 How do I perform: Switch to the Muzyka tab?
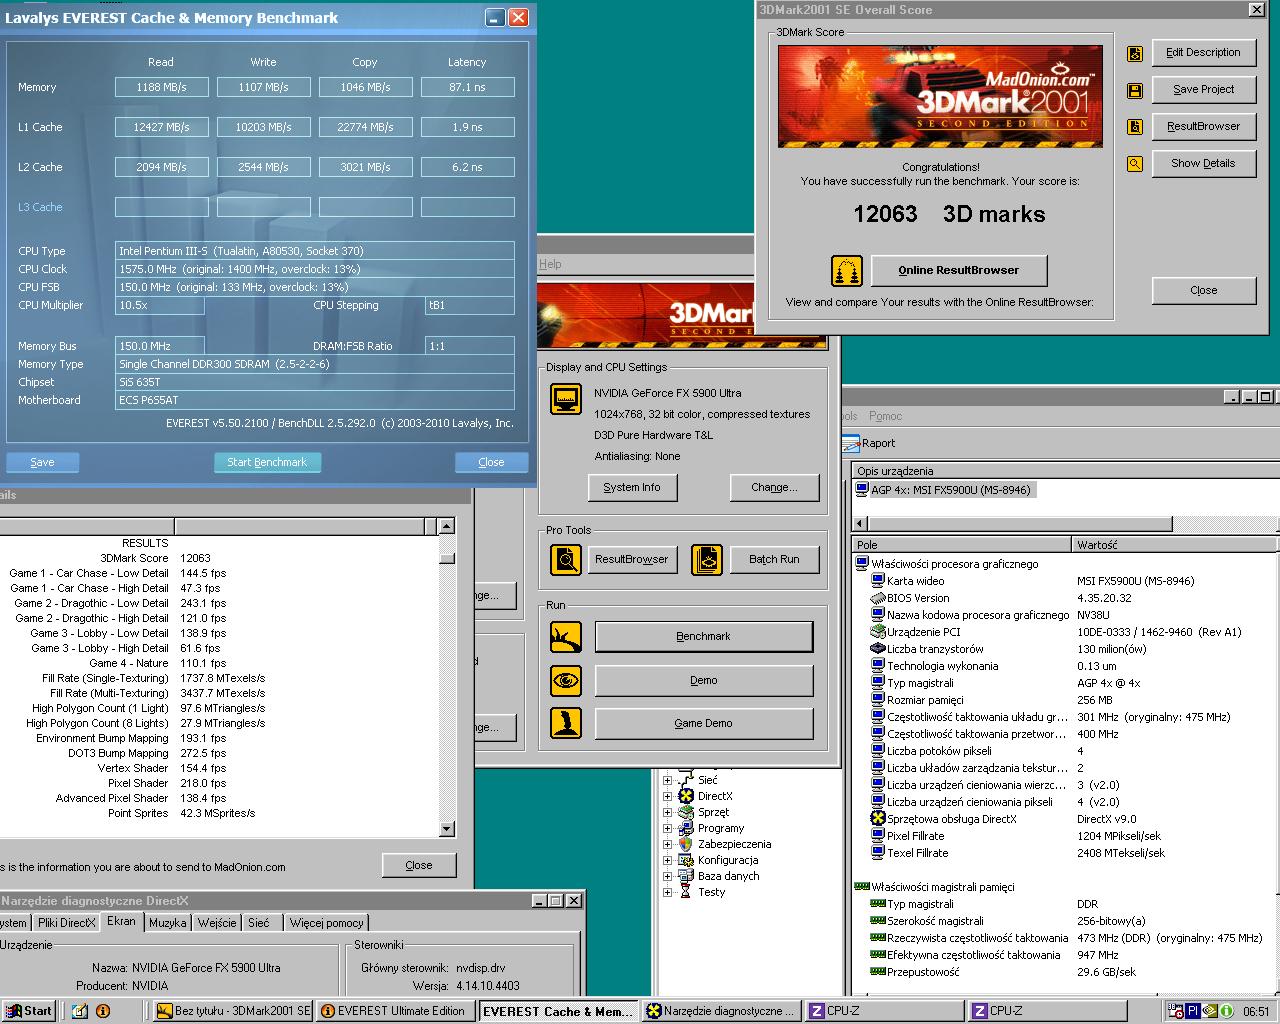(x=168, y=923)
